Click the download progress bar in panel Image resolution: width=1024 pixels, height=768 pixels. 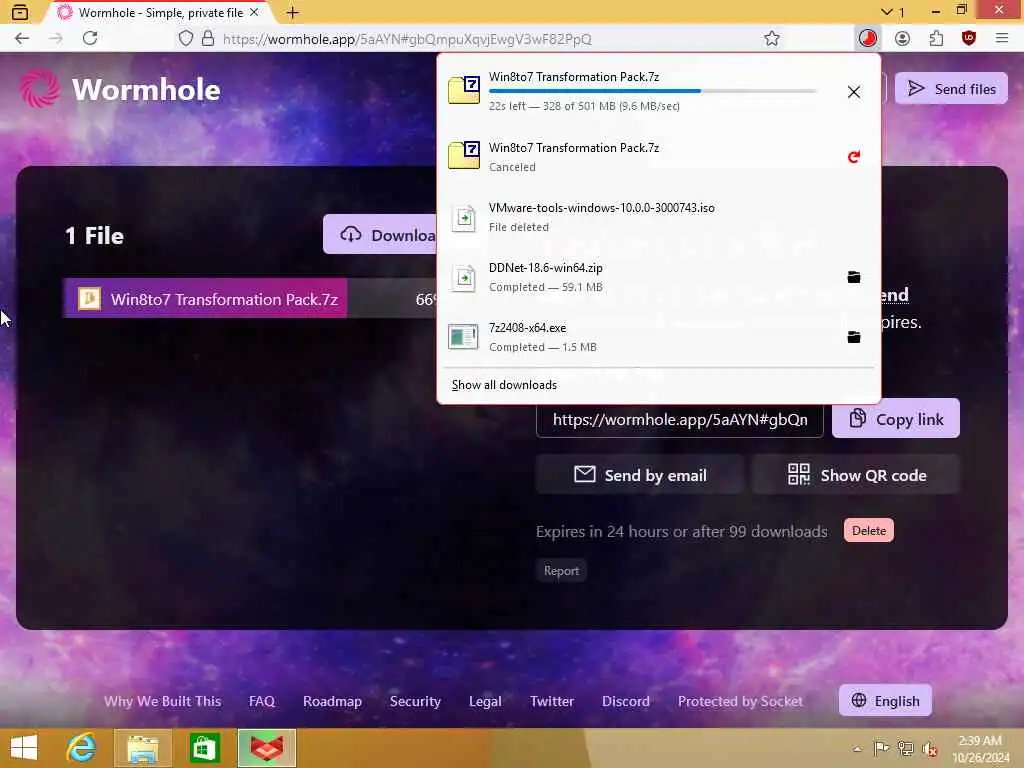[652, 91]
